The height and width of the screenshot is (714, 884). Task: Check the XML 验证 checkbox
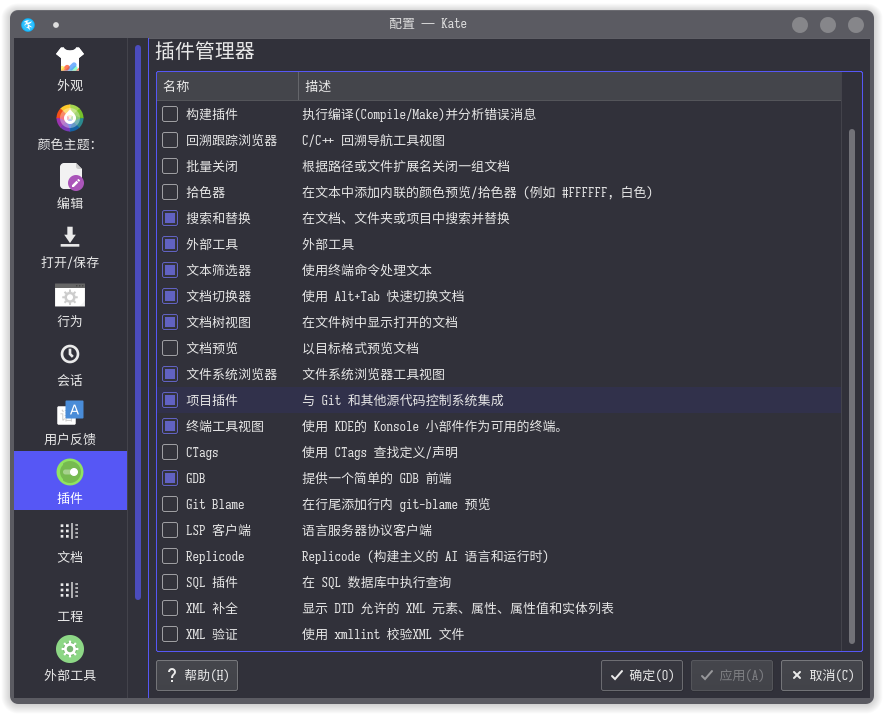(x=170, y=634)
